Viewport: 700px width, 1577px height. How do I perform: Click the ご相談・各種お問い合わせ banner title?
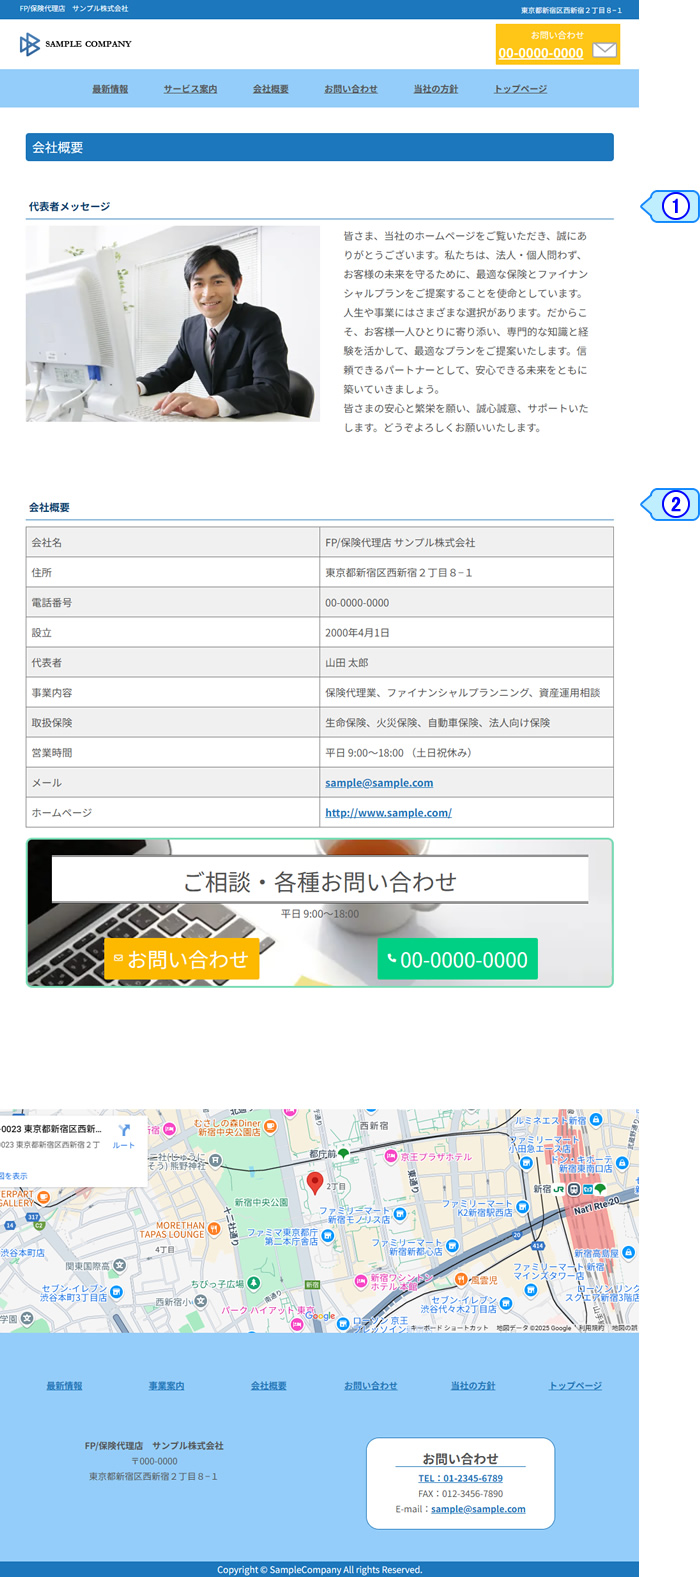[320, 881]
